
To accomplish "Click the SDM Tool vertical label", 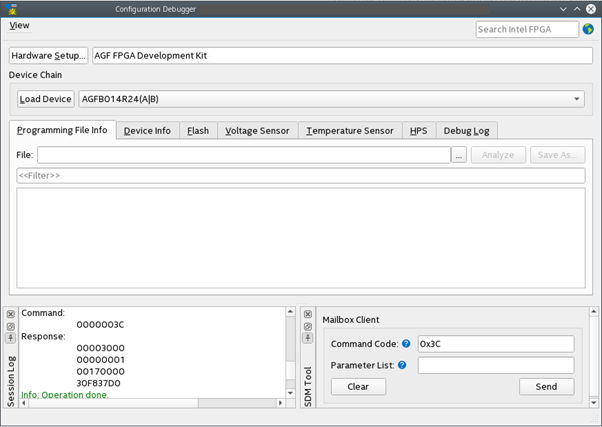I will point(308,386).
